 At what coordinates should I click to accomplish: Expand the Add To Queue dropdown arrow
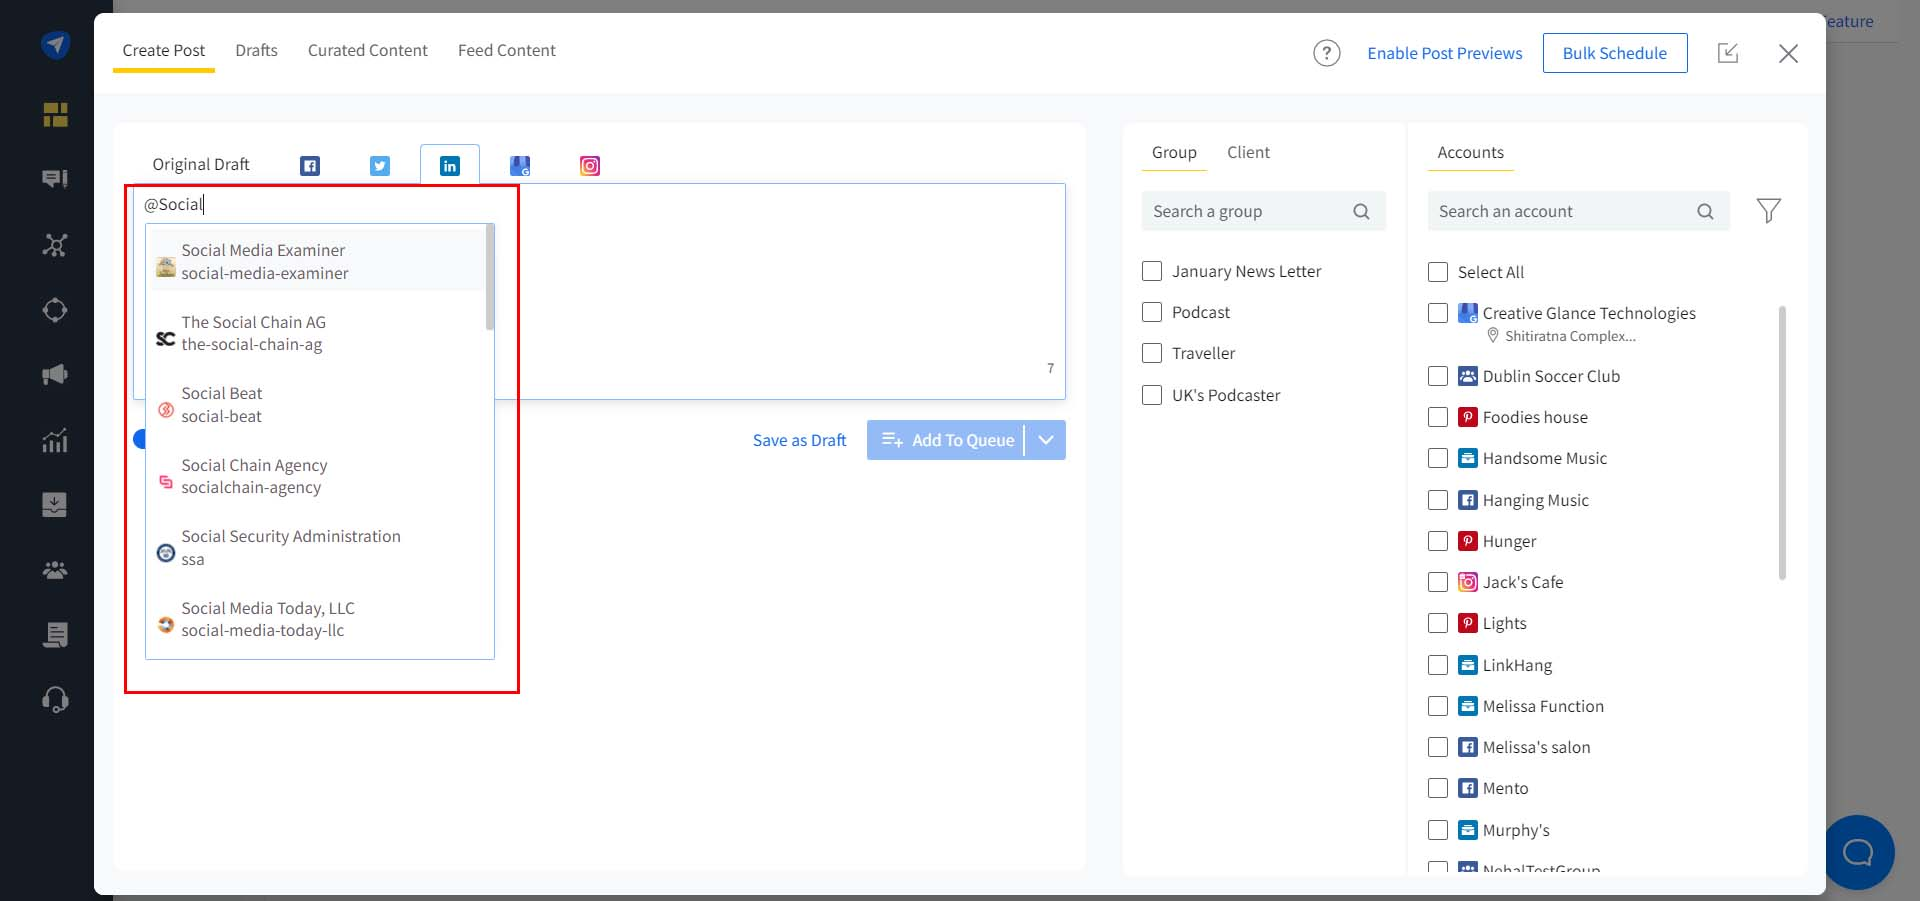[1046, 440]
